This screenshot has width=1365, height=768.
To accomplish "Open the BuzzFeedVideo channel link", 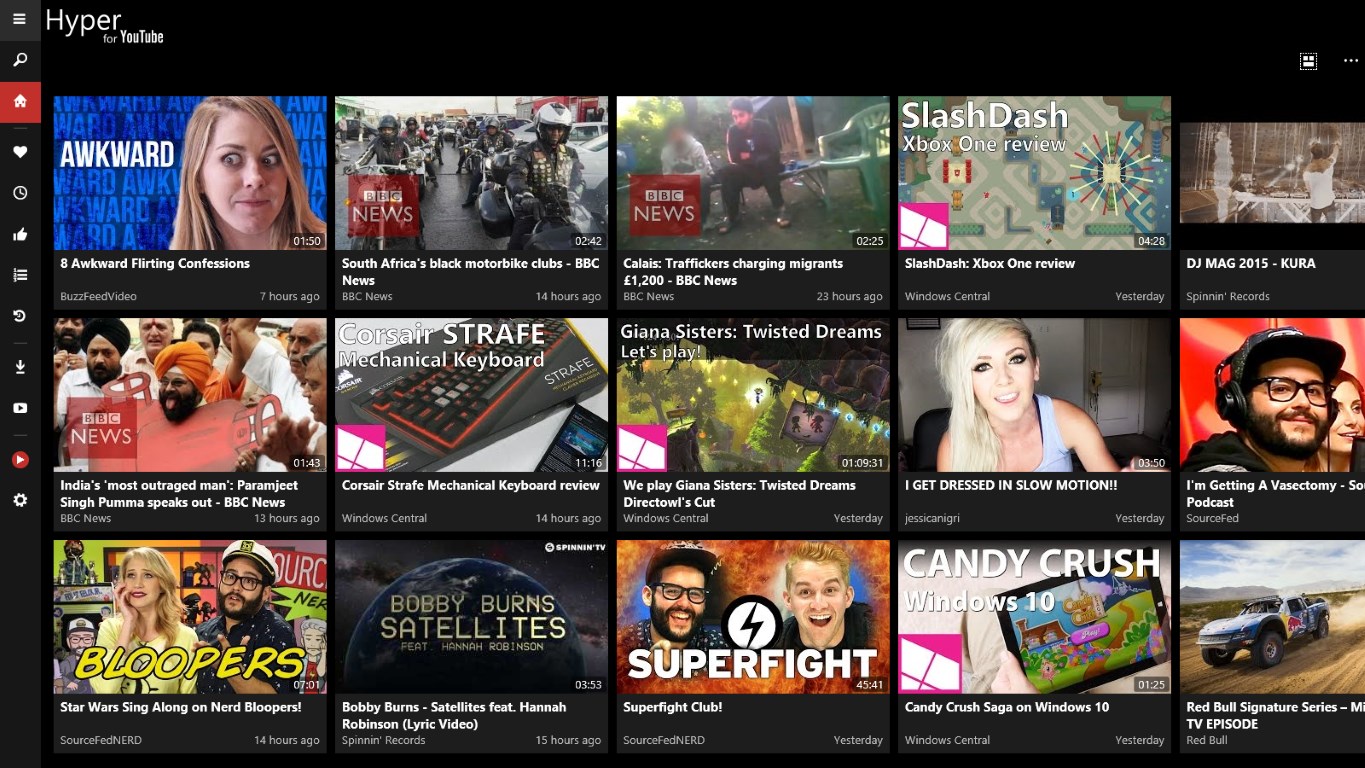I will coord(98,297).
